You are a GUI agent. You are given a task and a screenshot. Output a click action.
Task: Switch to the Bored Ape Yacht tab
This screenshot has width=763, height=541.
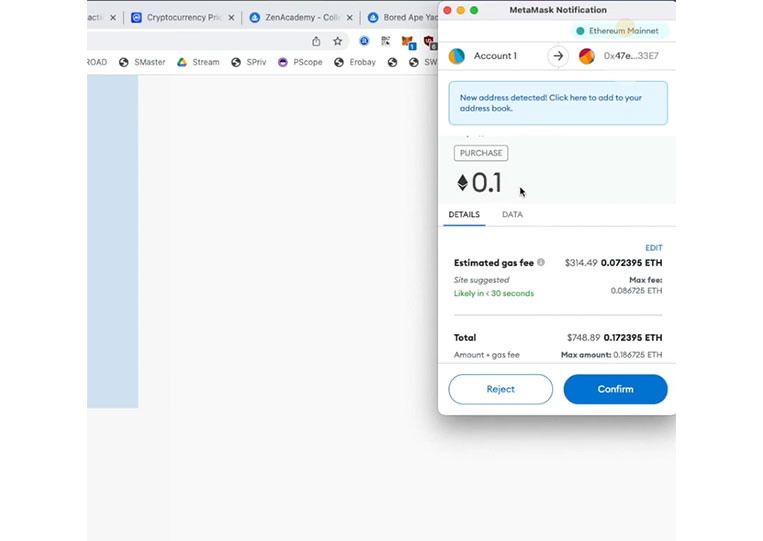404,18
